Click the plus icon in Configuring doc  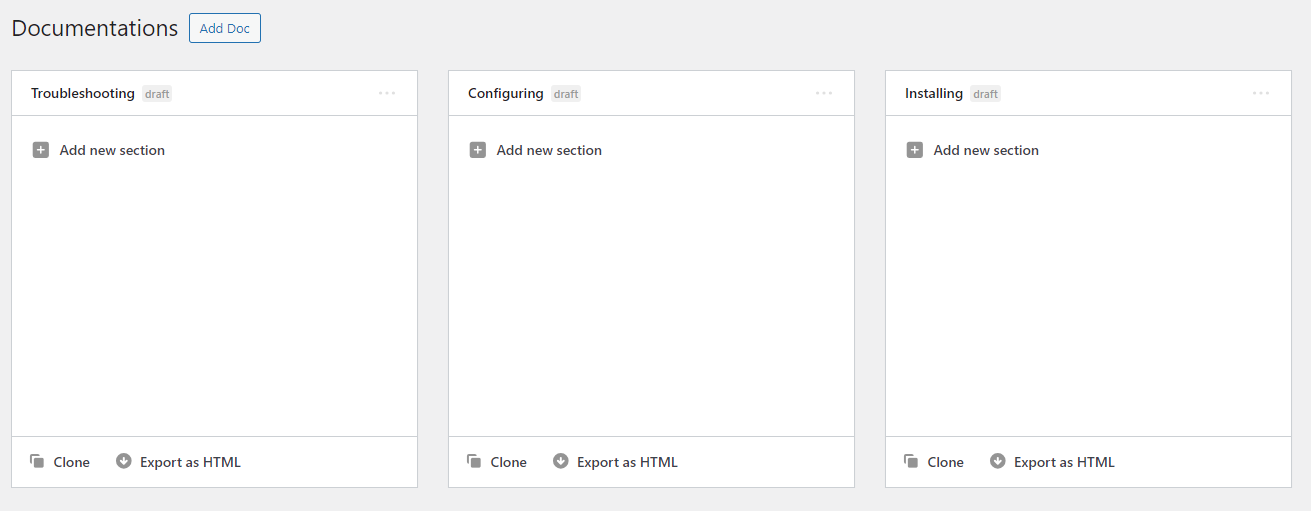pos(478,150)
